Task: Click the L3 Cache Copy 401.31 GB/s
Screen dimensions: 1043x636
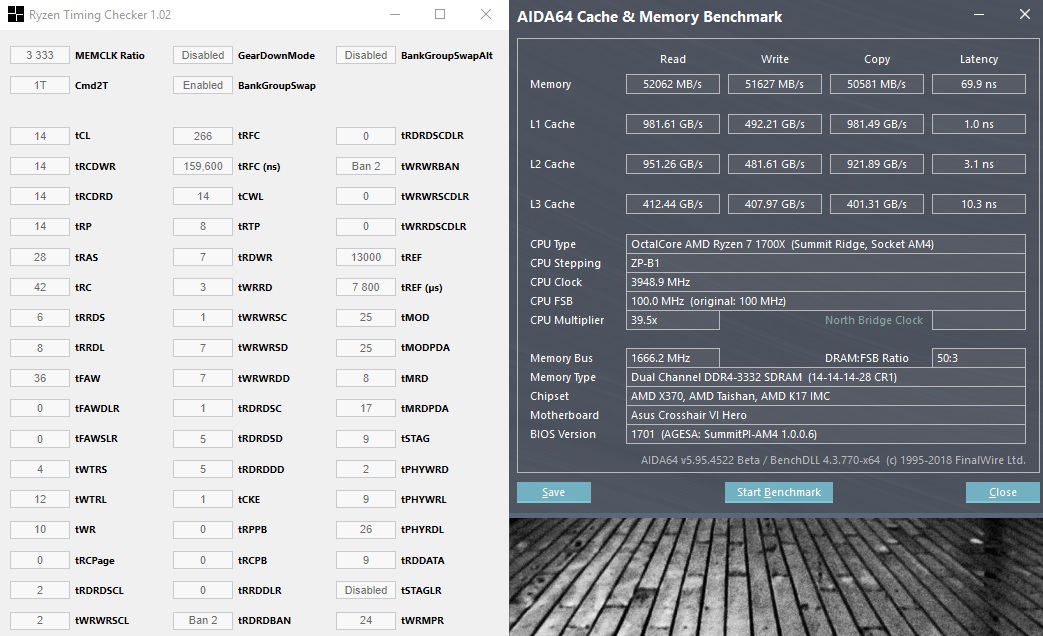Action: pos(877,204)
